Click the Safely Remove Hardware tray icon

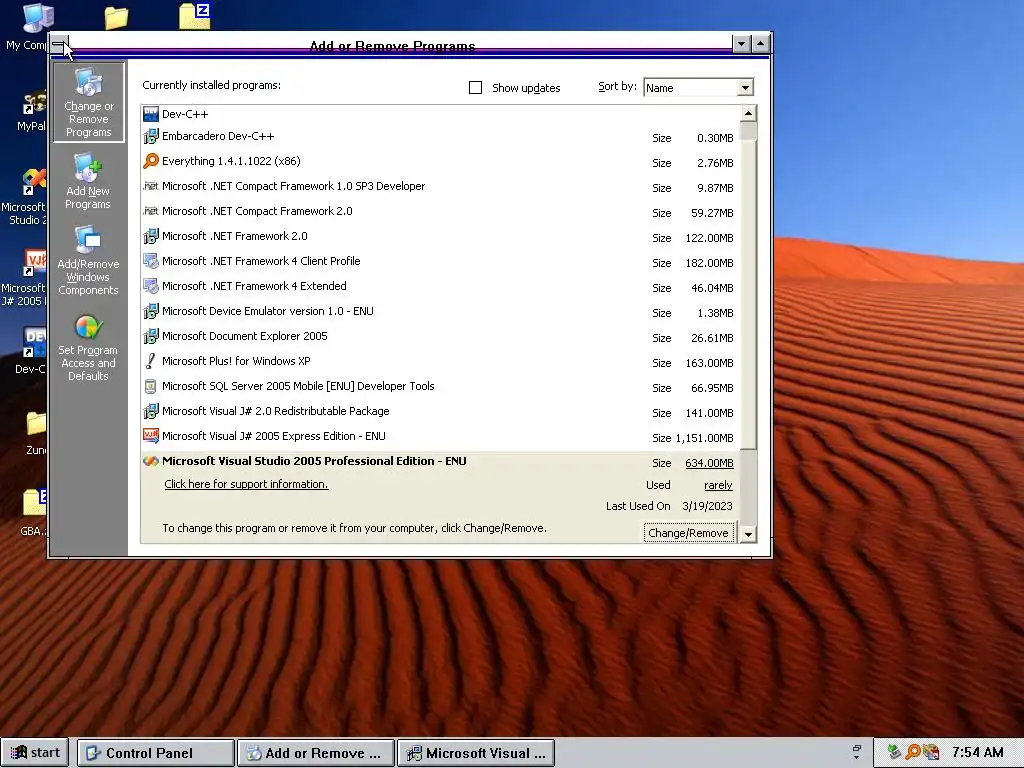coord(894,752)
